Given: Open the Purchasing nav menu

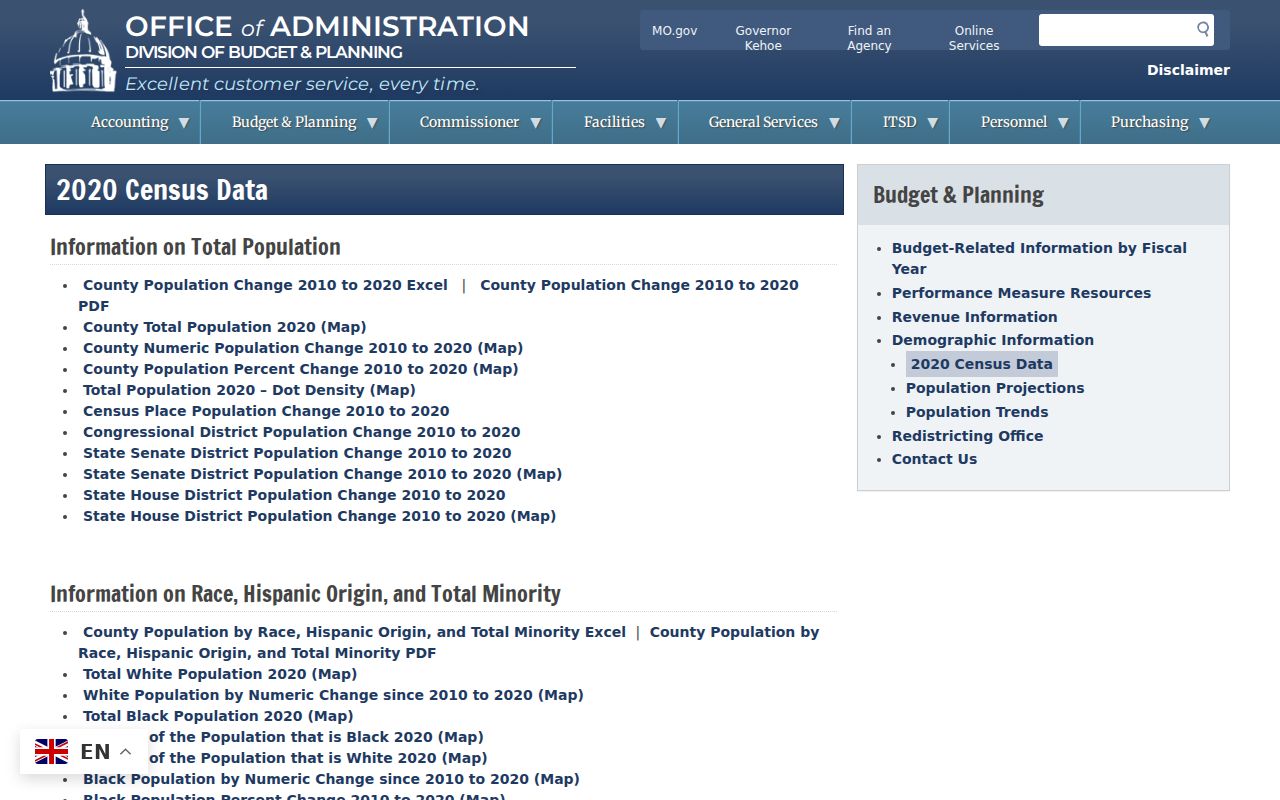Looking at the screenshot, I should pyautogui.click(x=1149, y=122).
